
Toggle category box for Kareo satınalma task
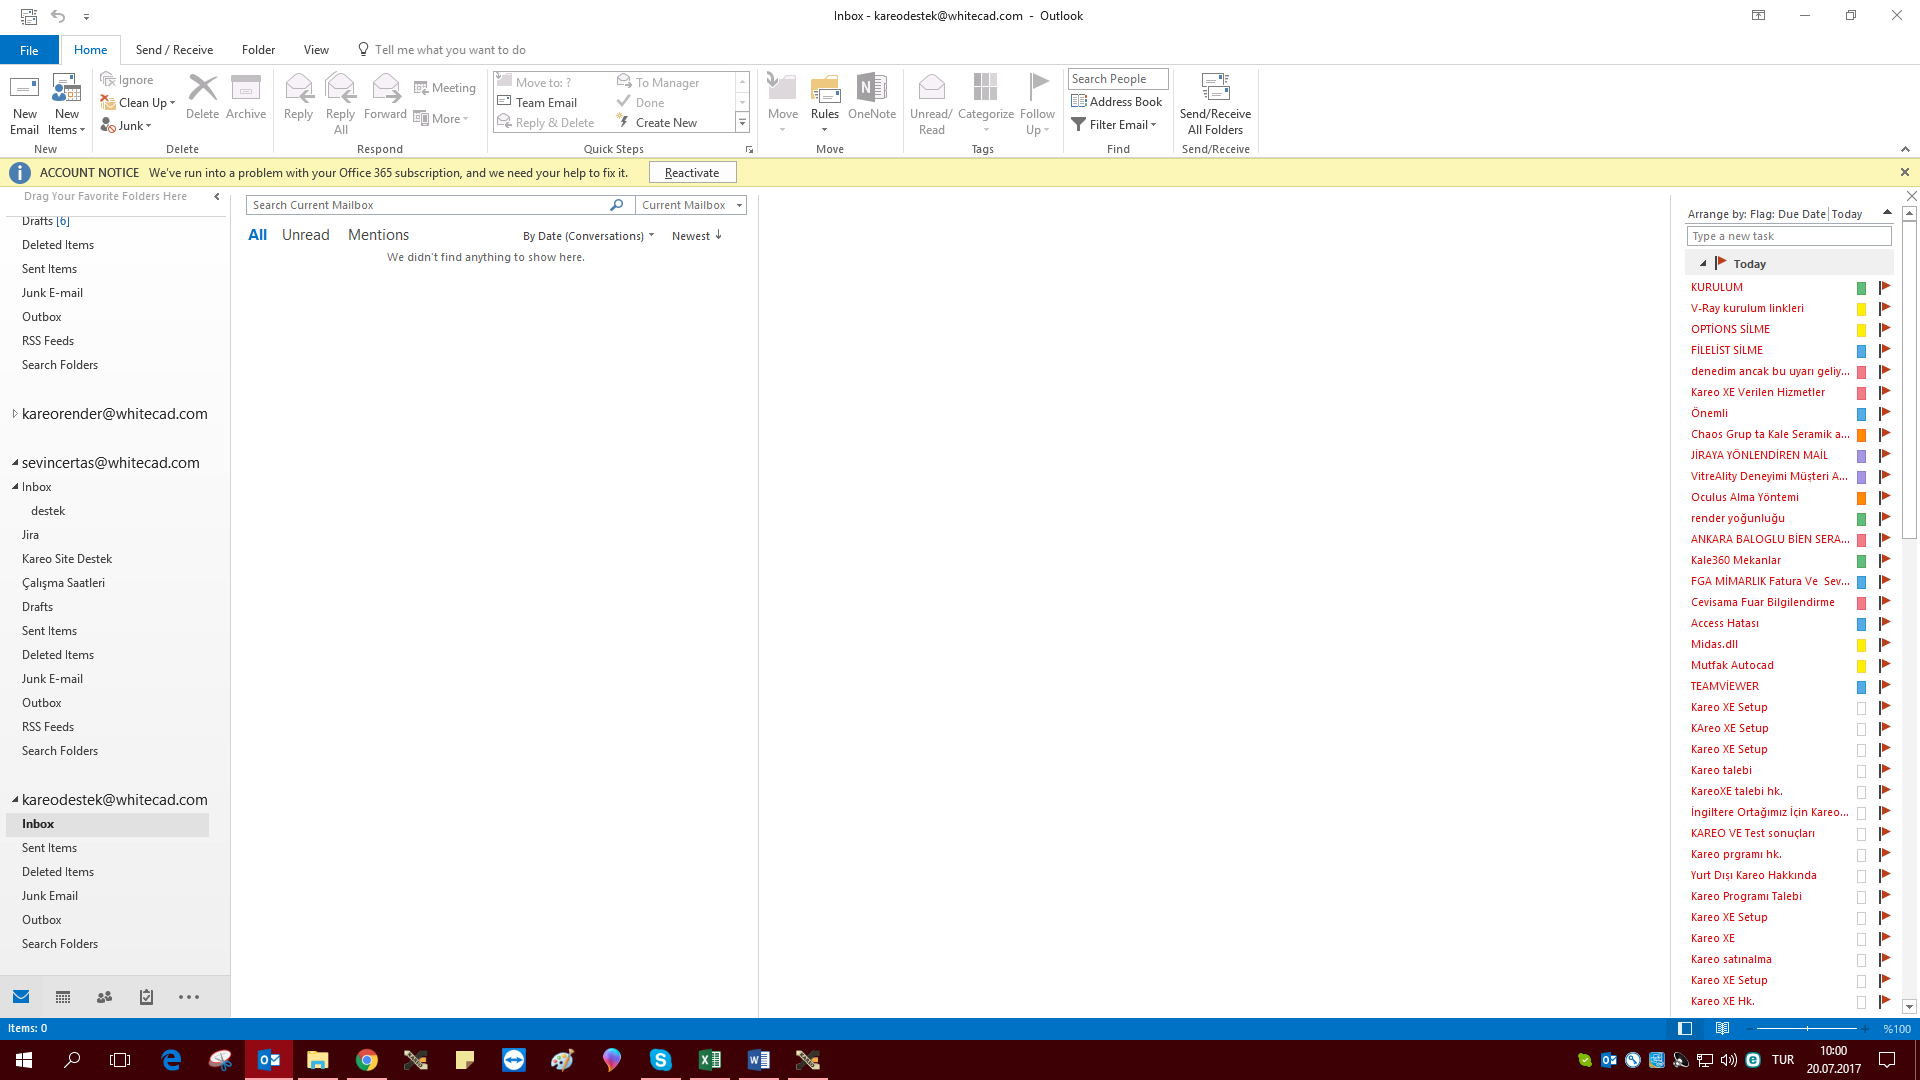(1861, 960)
